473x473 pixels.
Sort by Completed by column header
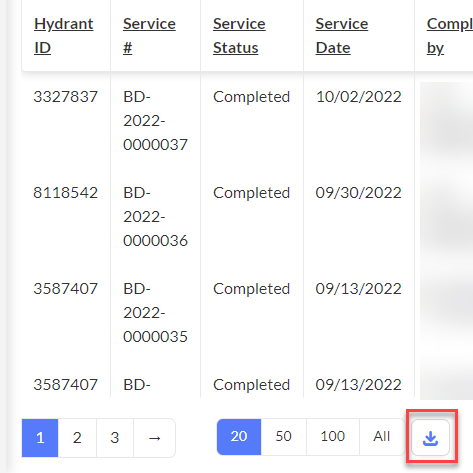pyautogui.click(x=449, y=36)
